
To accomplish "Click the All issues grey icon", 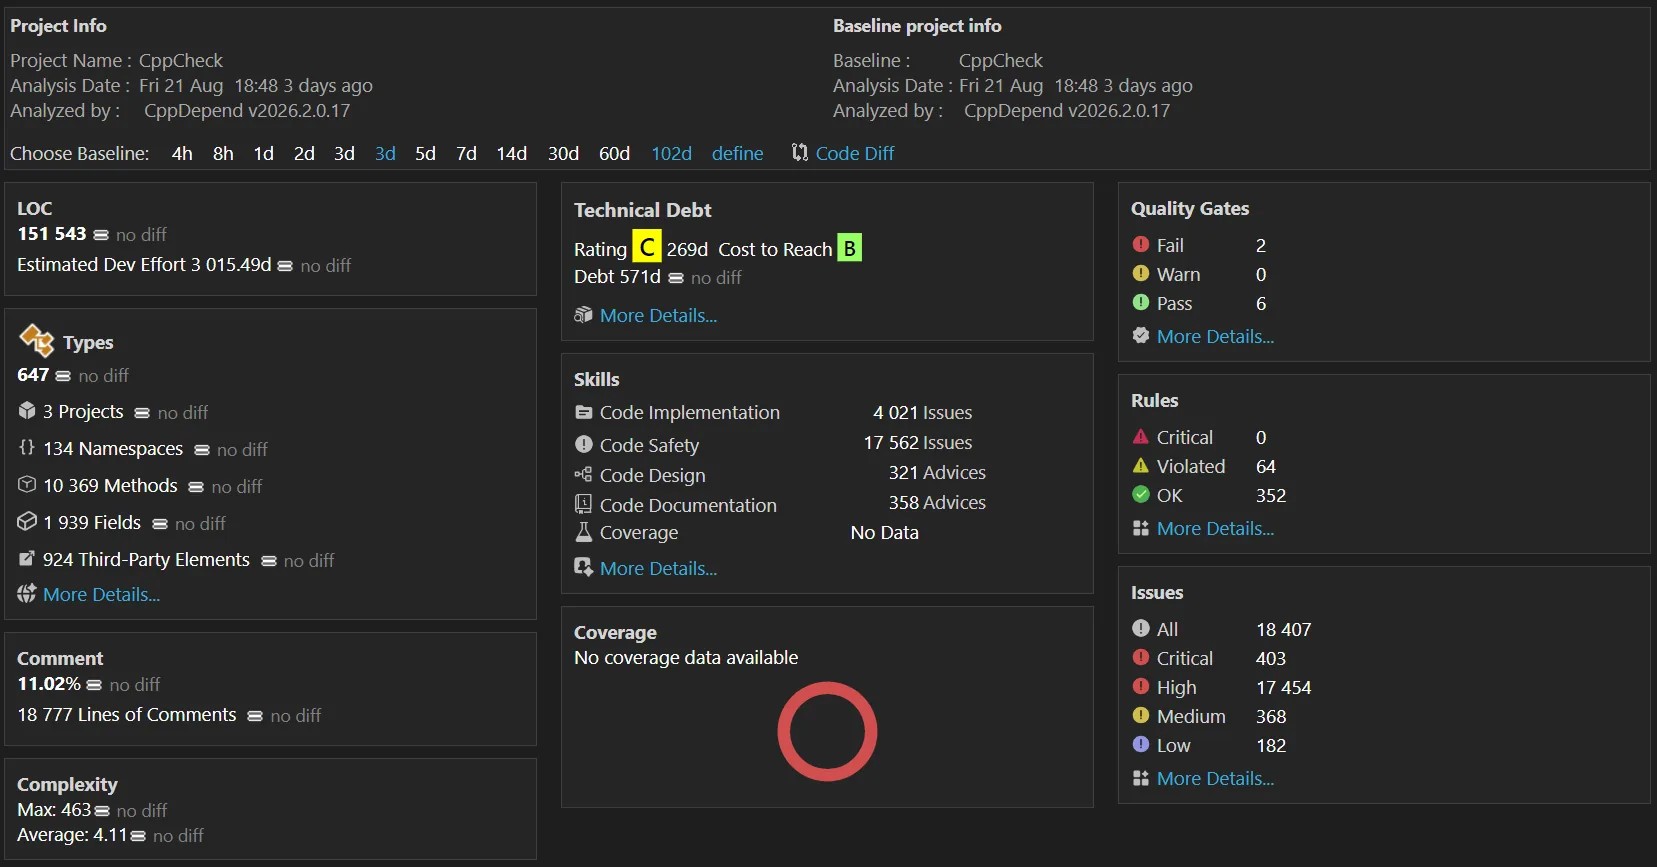I will 1140,628.
